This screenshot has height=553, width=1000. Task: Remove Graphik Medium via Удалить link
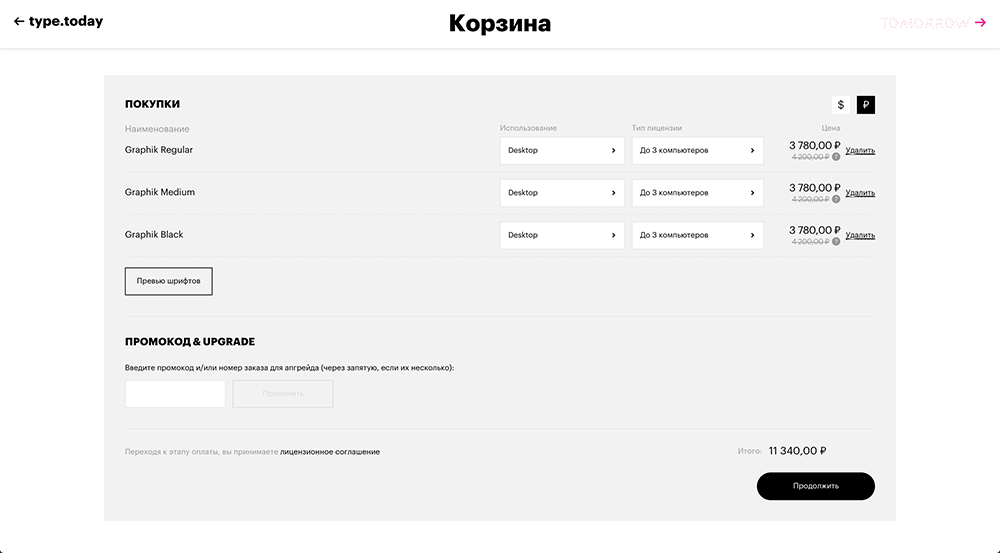pos(860,193)
